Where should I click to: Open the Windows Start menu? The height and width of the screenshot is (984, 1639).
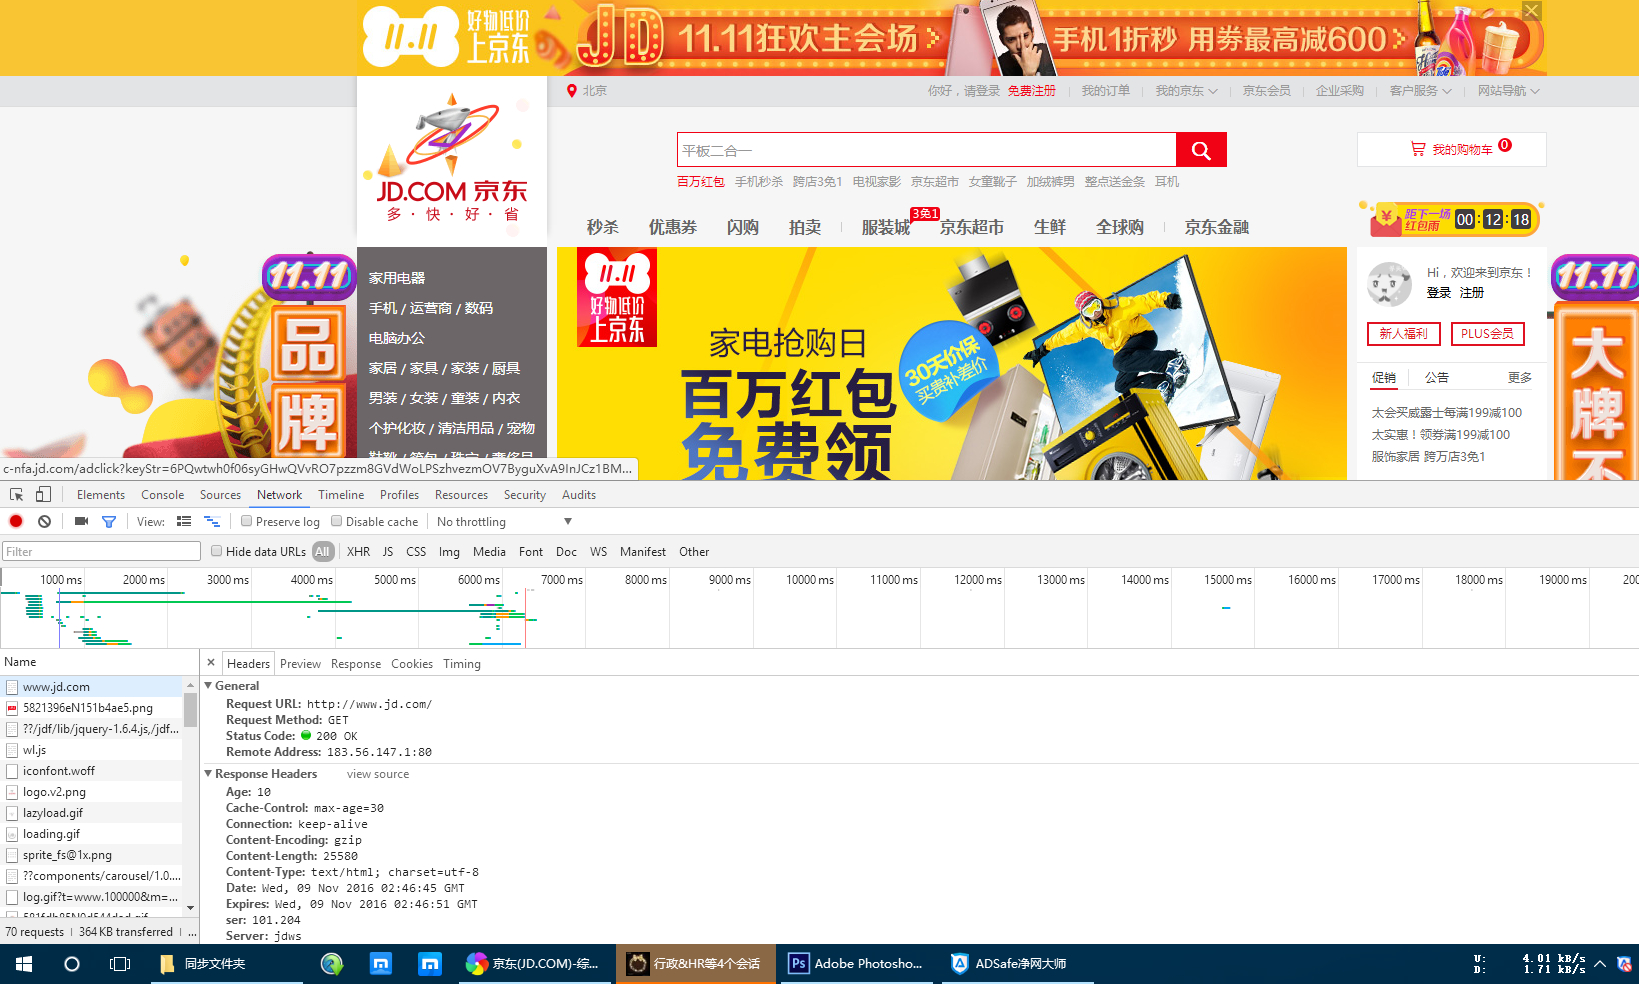[24, 964]
